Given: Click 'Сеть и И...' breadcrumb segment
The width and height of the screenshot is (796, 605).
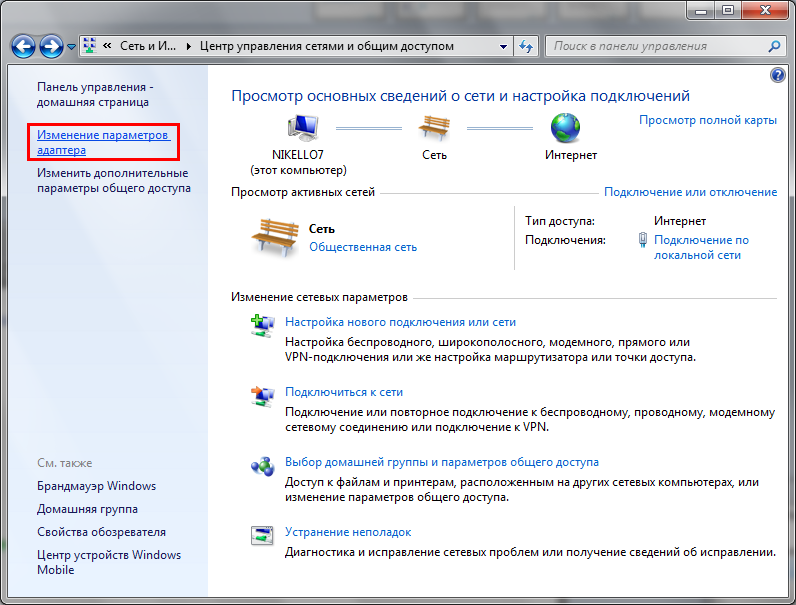Looking at the screenshot, I should 148,46.
